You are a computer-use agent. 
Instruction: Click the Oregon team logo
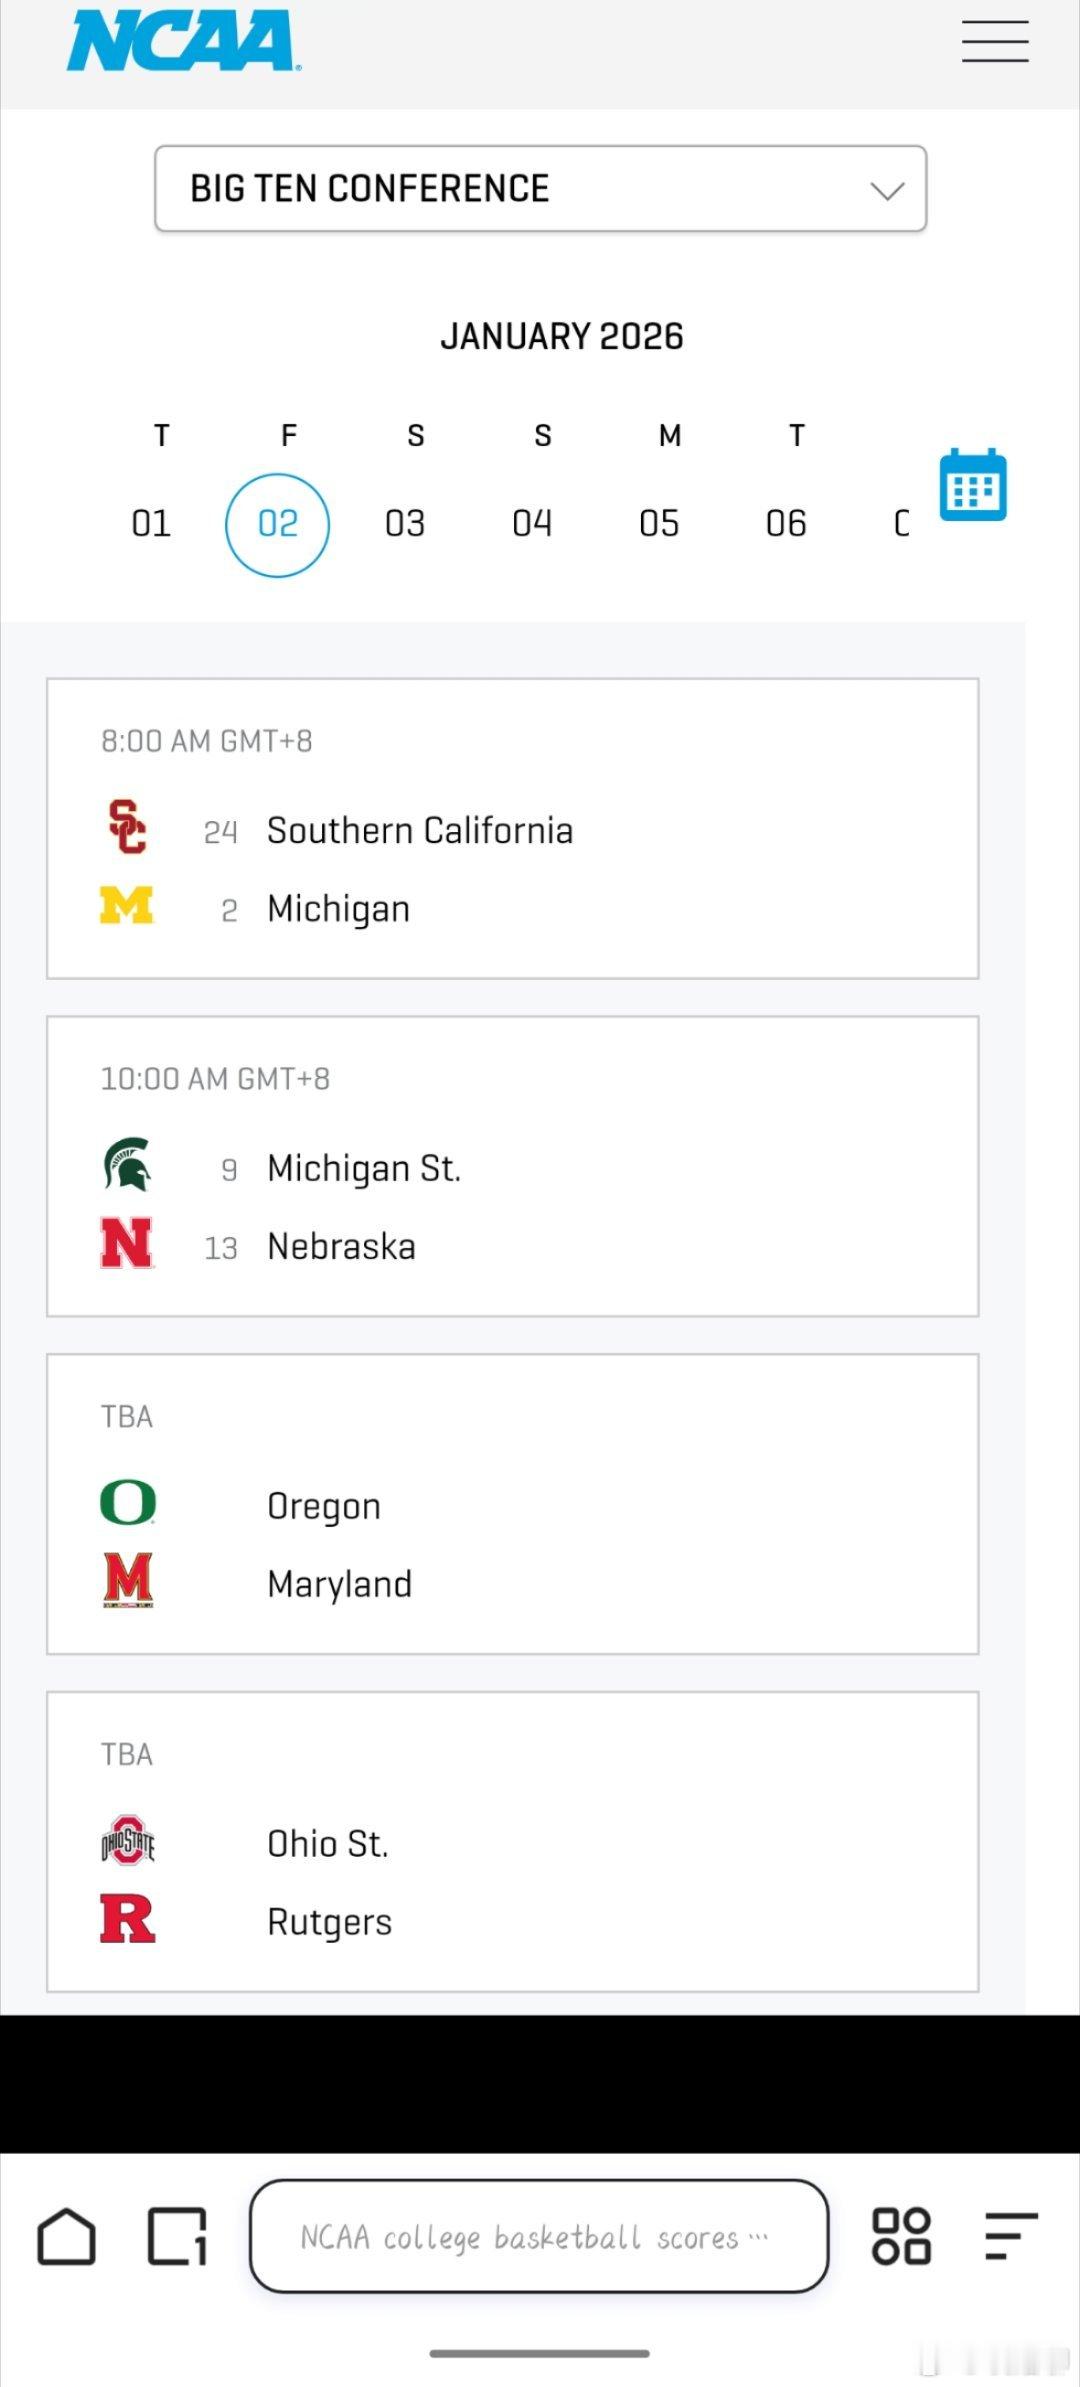(x=128, y=1503)
